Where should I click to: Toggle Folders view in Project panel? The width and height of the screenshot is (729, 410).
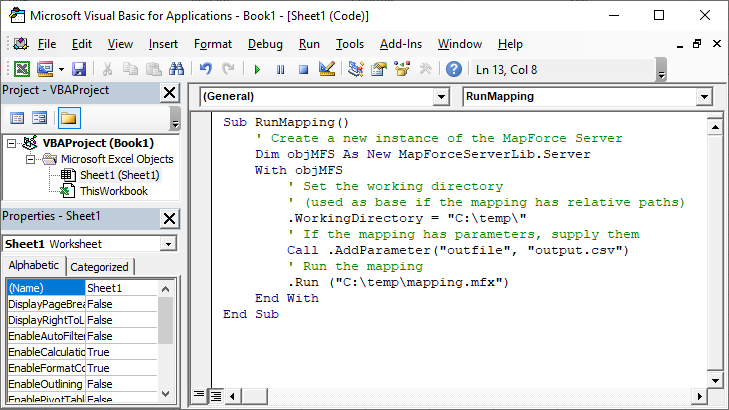coord(68,118)
